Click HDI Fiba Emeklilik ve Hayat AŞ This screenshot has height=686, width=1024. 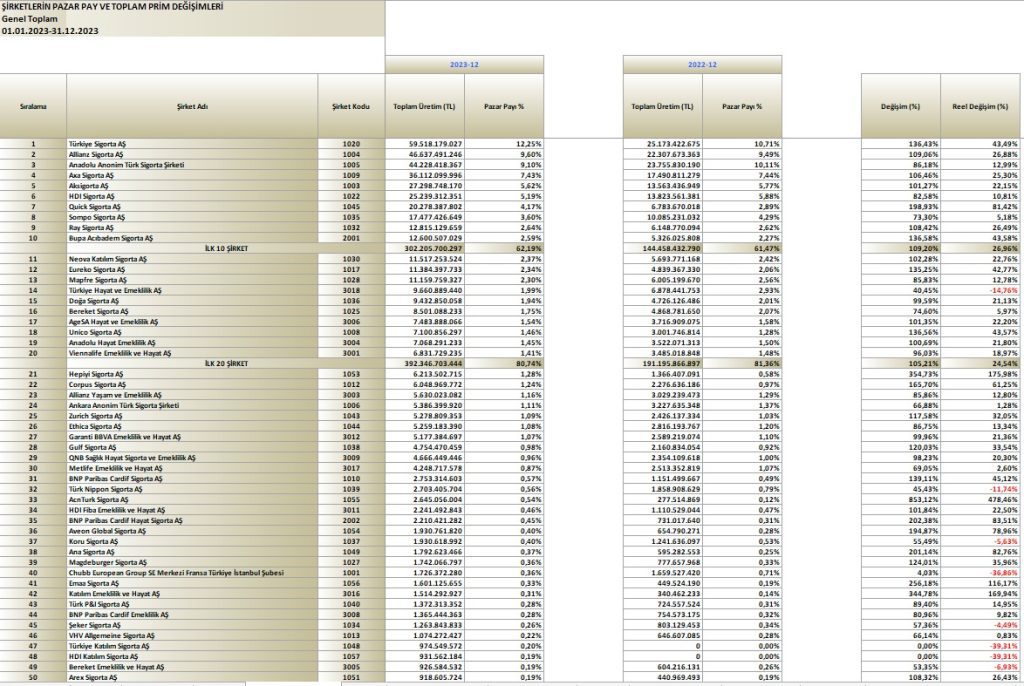pos(117,510)
